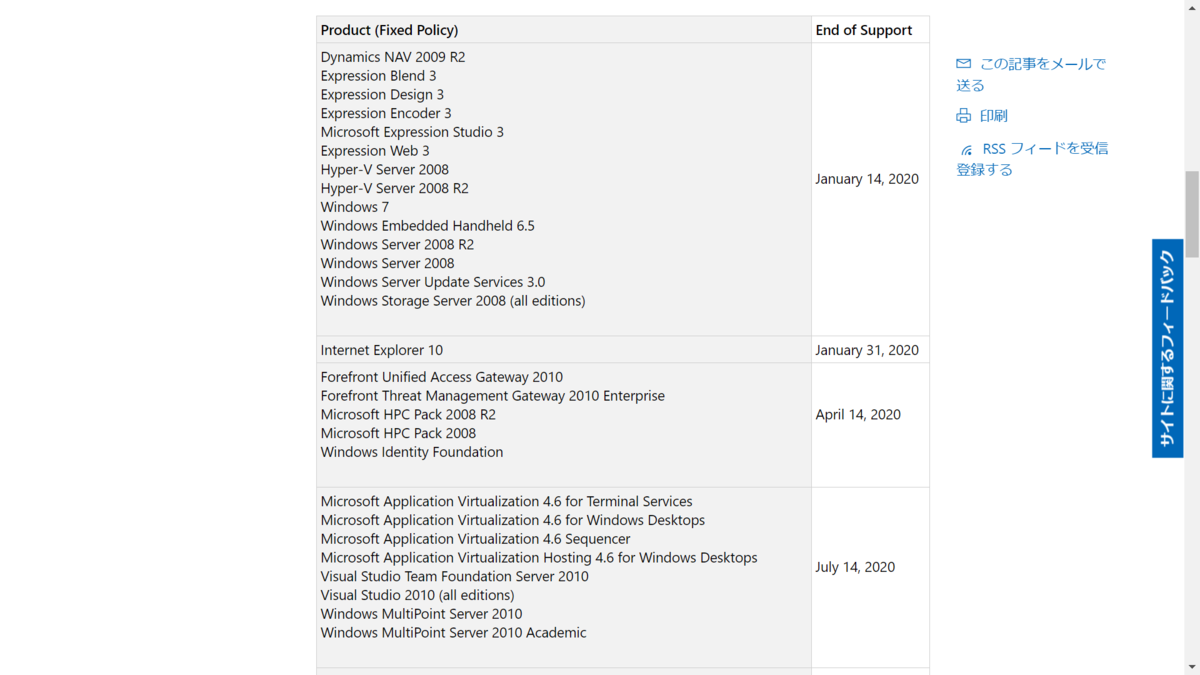Click Forefront Unified Access Gateway 2010 entry
1200x675 pixels.
[x=441, y=377]
